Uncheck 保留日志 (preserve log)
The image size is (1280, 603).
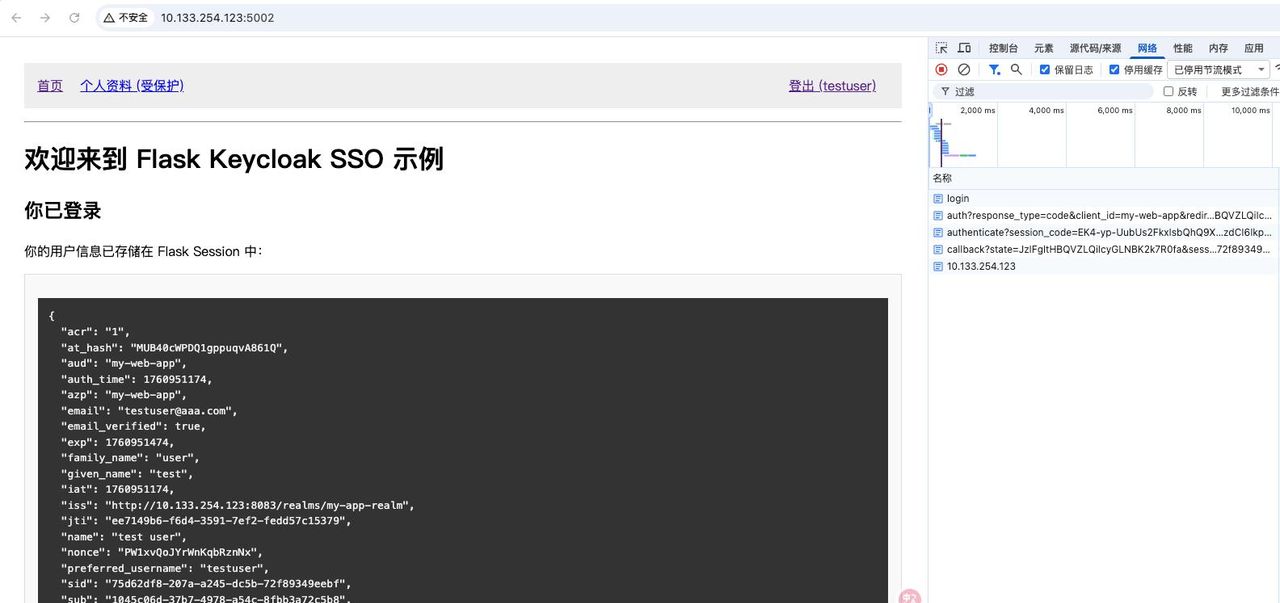coord(1043,68)
